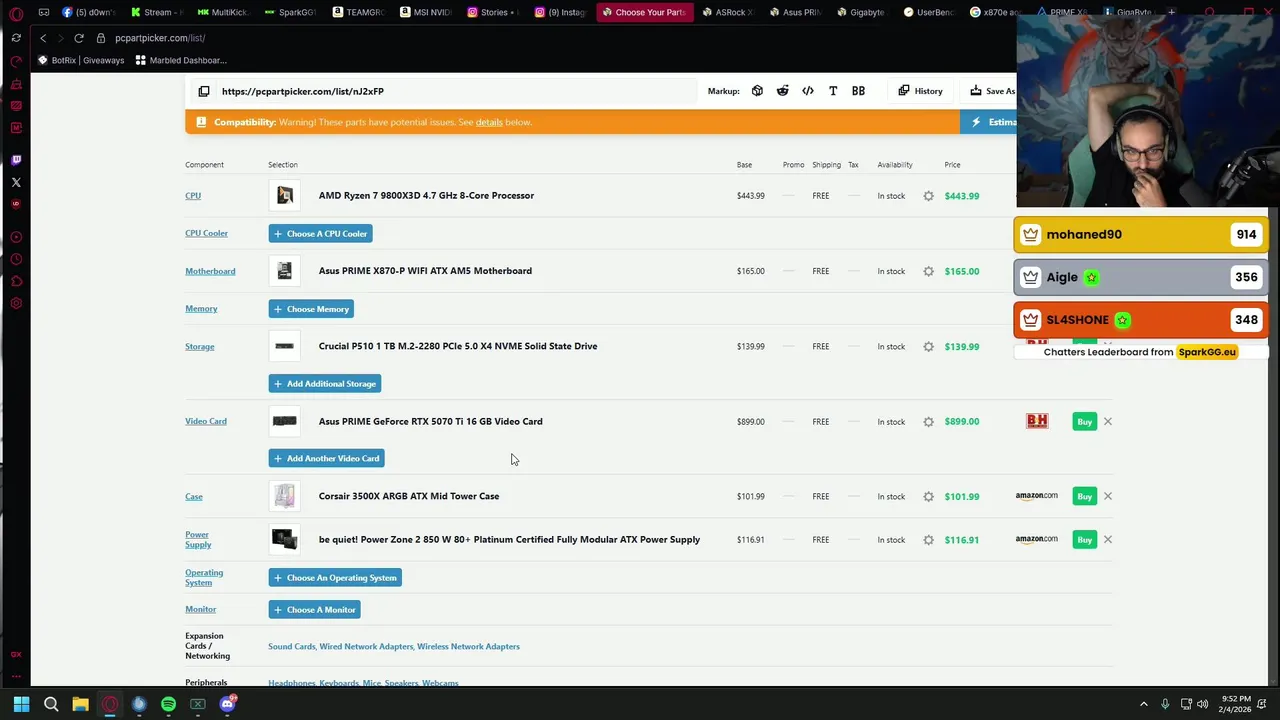Click the lock site-info icon in address bar

click(x=101, y=38)
